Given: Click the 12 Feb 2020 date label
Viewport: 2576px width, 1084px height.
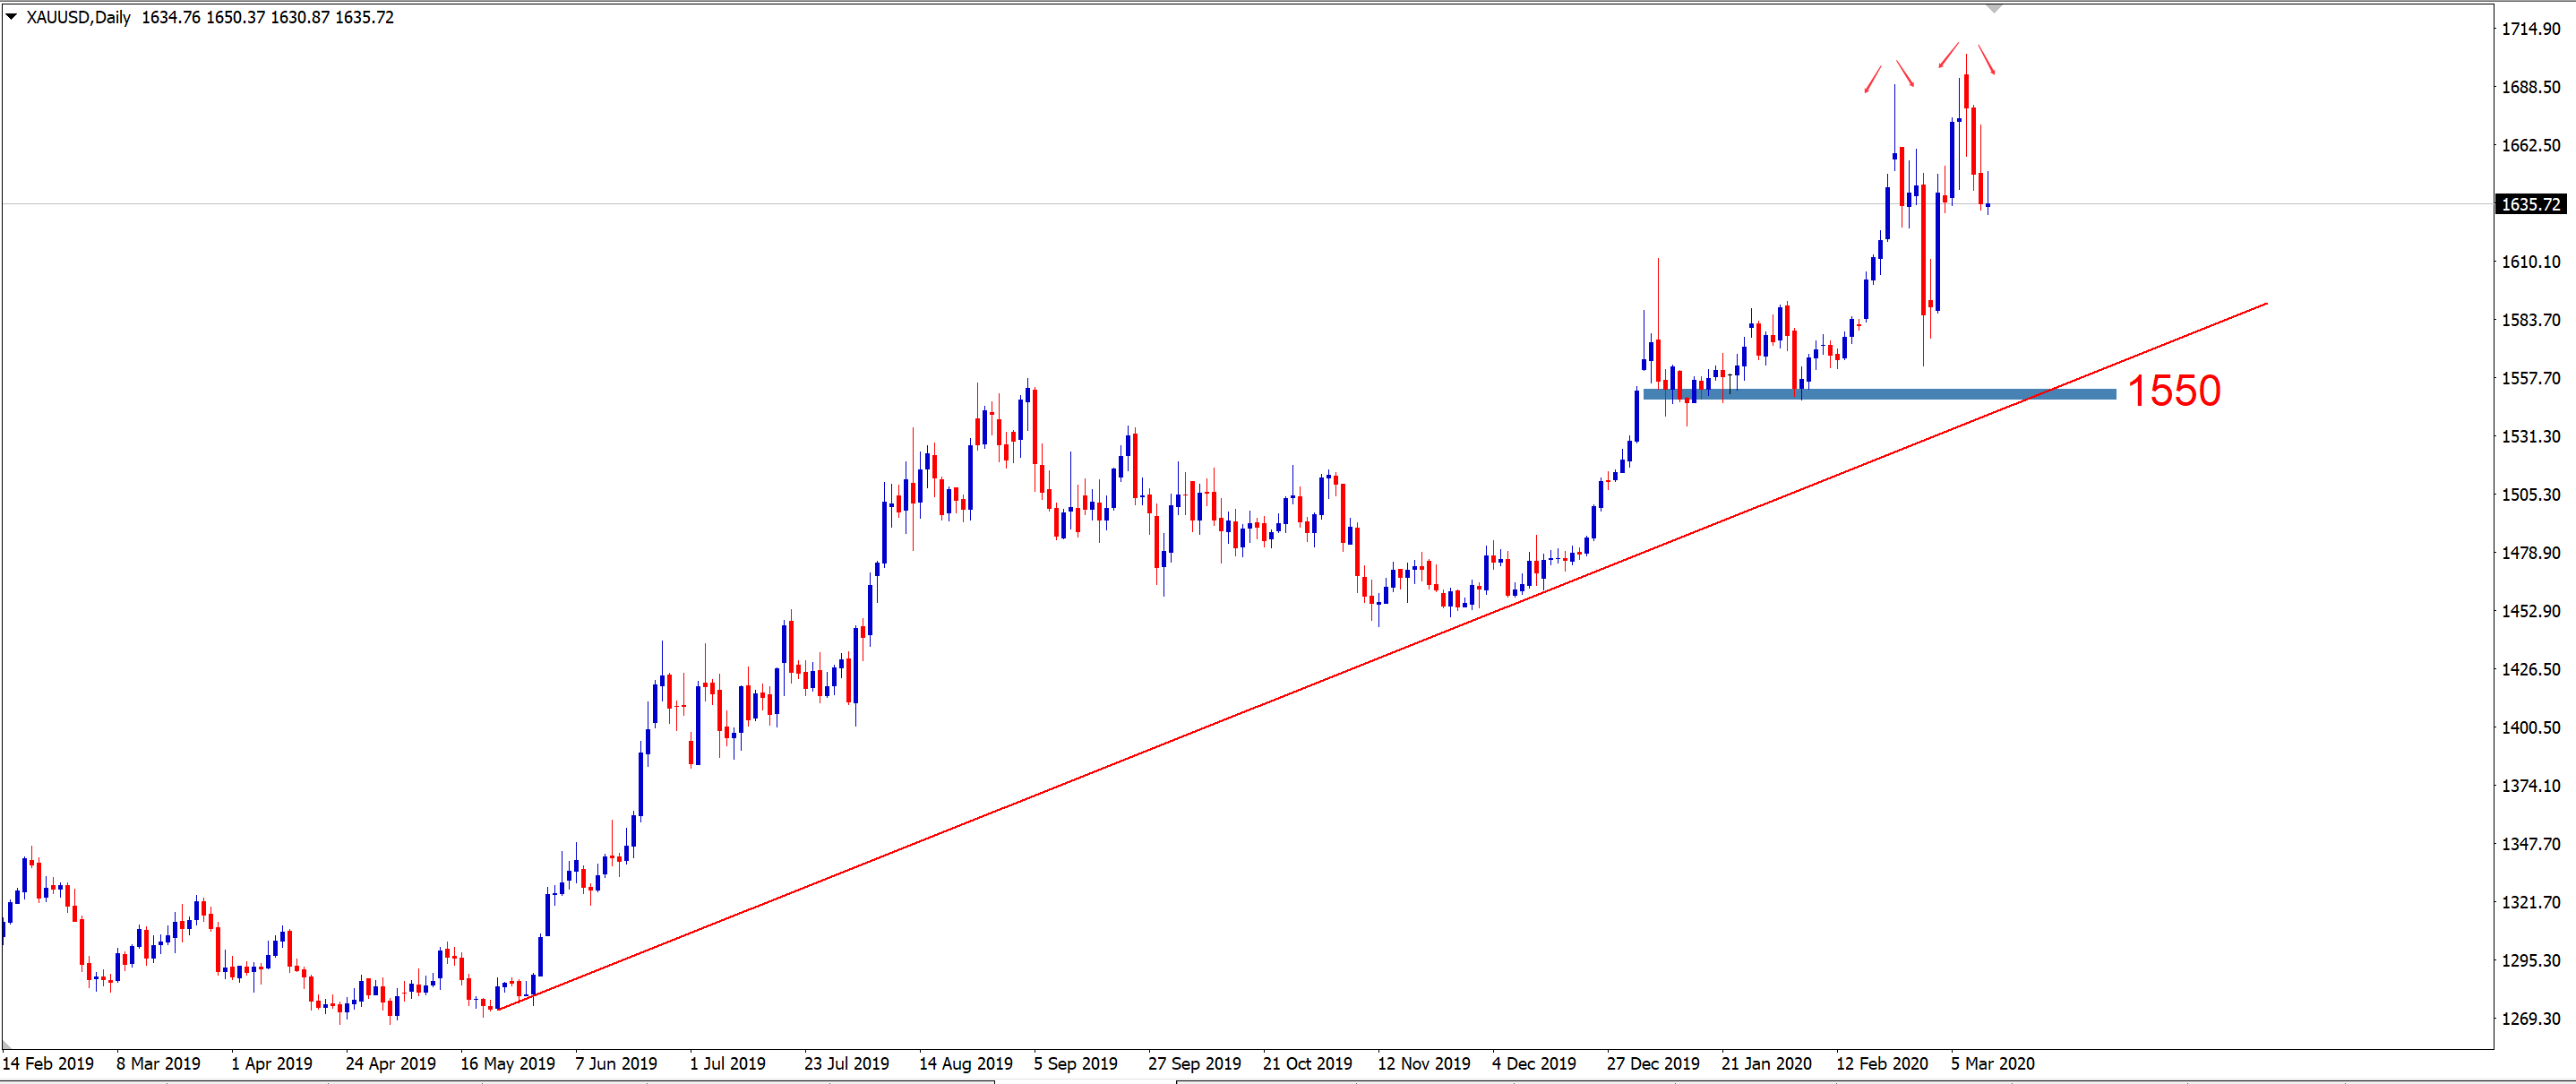Looking at the screenshot, I should click(x=1882, y=1064).
